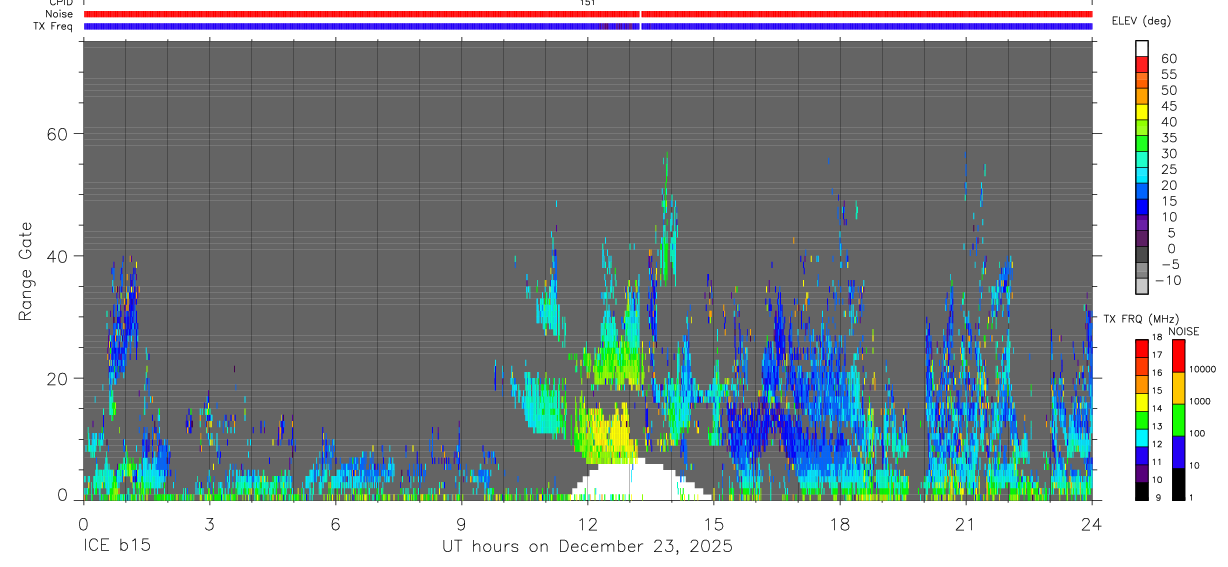Click the Range Gate tick label '60'
Image resolution: width=1228 pixels, height=567 pixels.
pyautogui.click(x=56, y=134)
